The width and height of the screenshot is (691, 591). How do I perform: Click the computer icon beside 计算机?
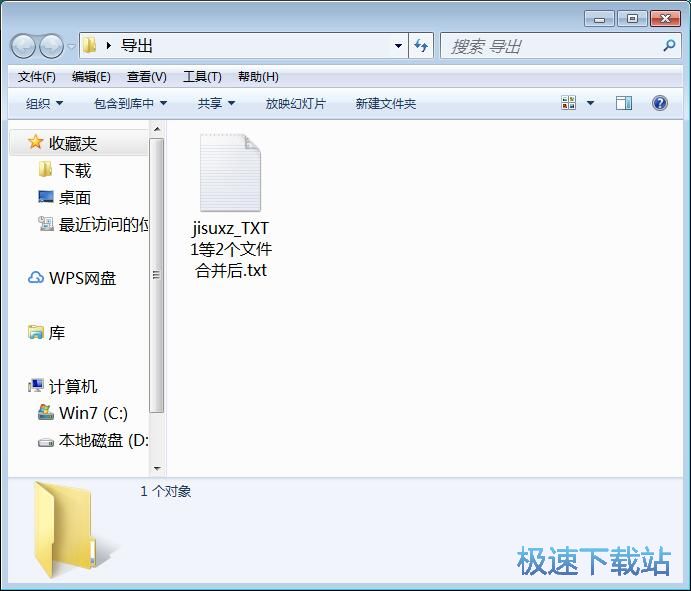click(x=36, y=386)
